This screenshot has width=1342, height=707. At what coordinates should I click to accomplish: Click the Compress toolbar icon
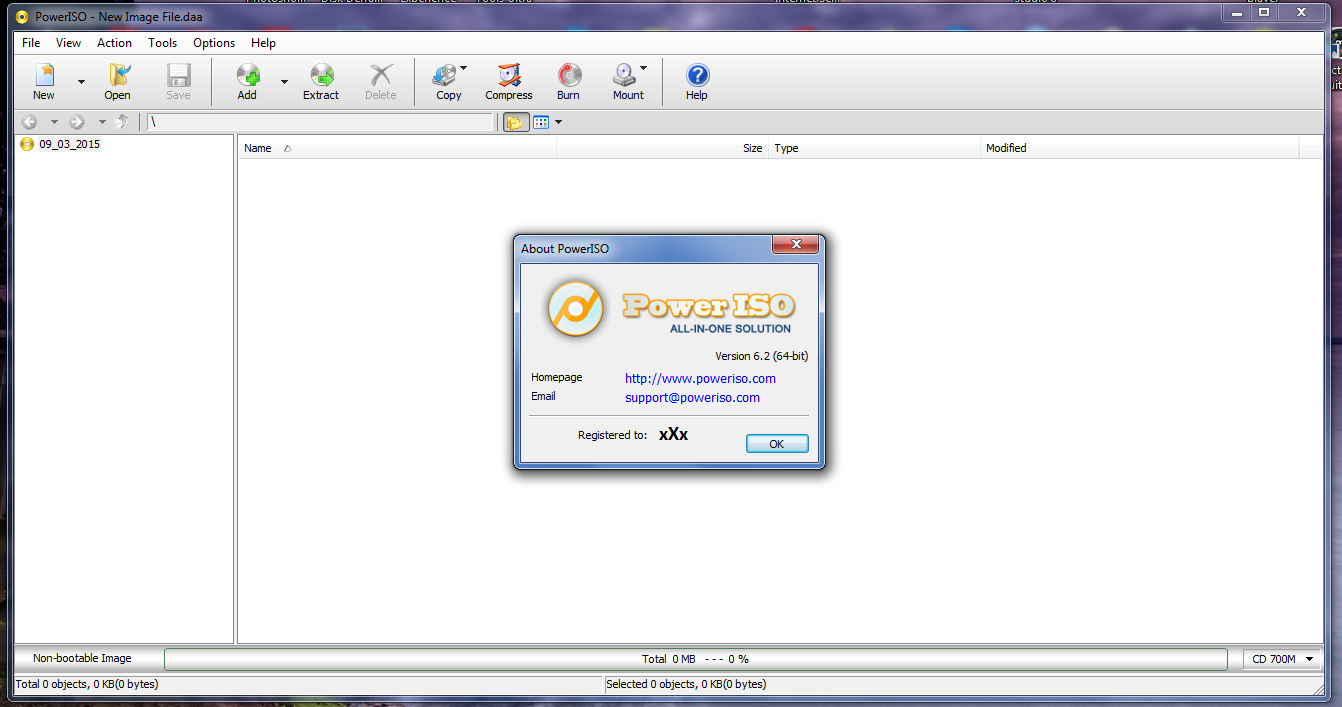coord(509,81)
